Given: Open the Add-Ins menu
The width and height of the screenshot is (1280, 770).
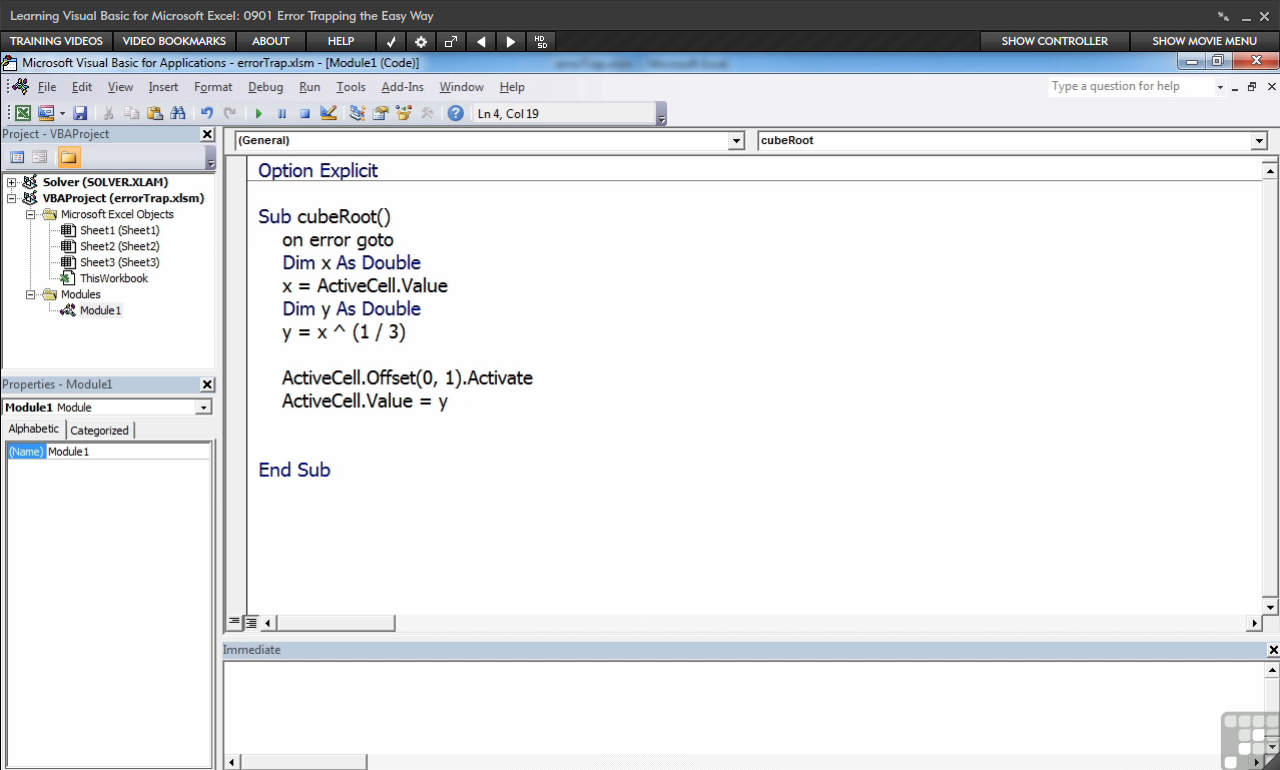Looking at the screenshot, I should pos(402,87).
